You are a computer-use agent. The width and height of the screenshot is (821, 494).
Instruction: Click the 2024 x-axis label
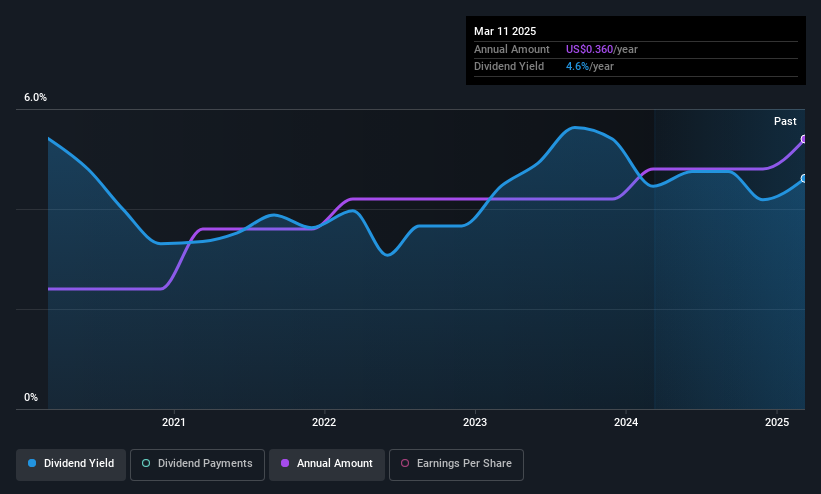pyautogui.click(x=626, y=422)
